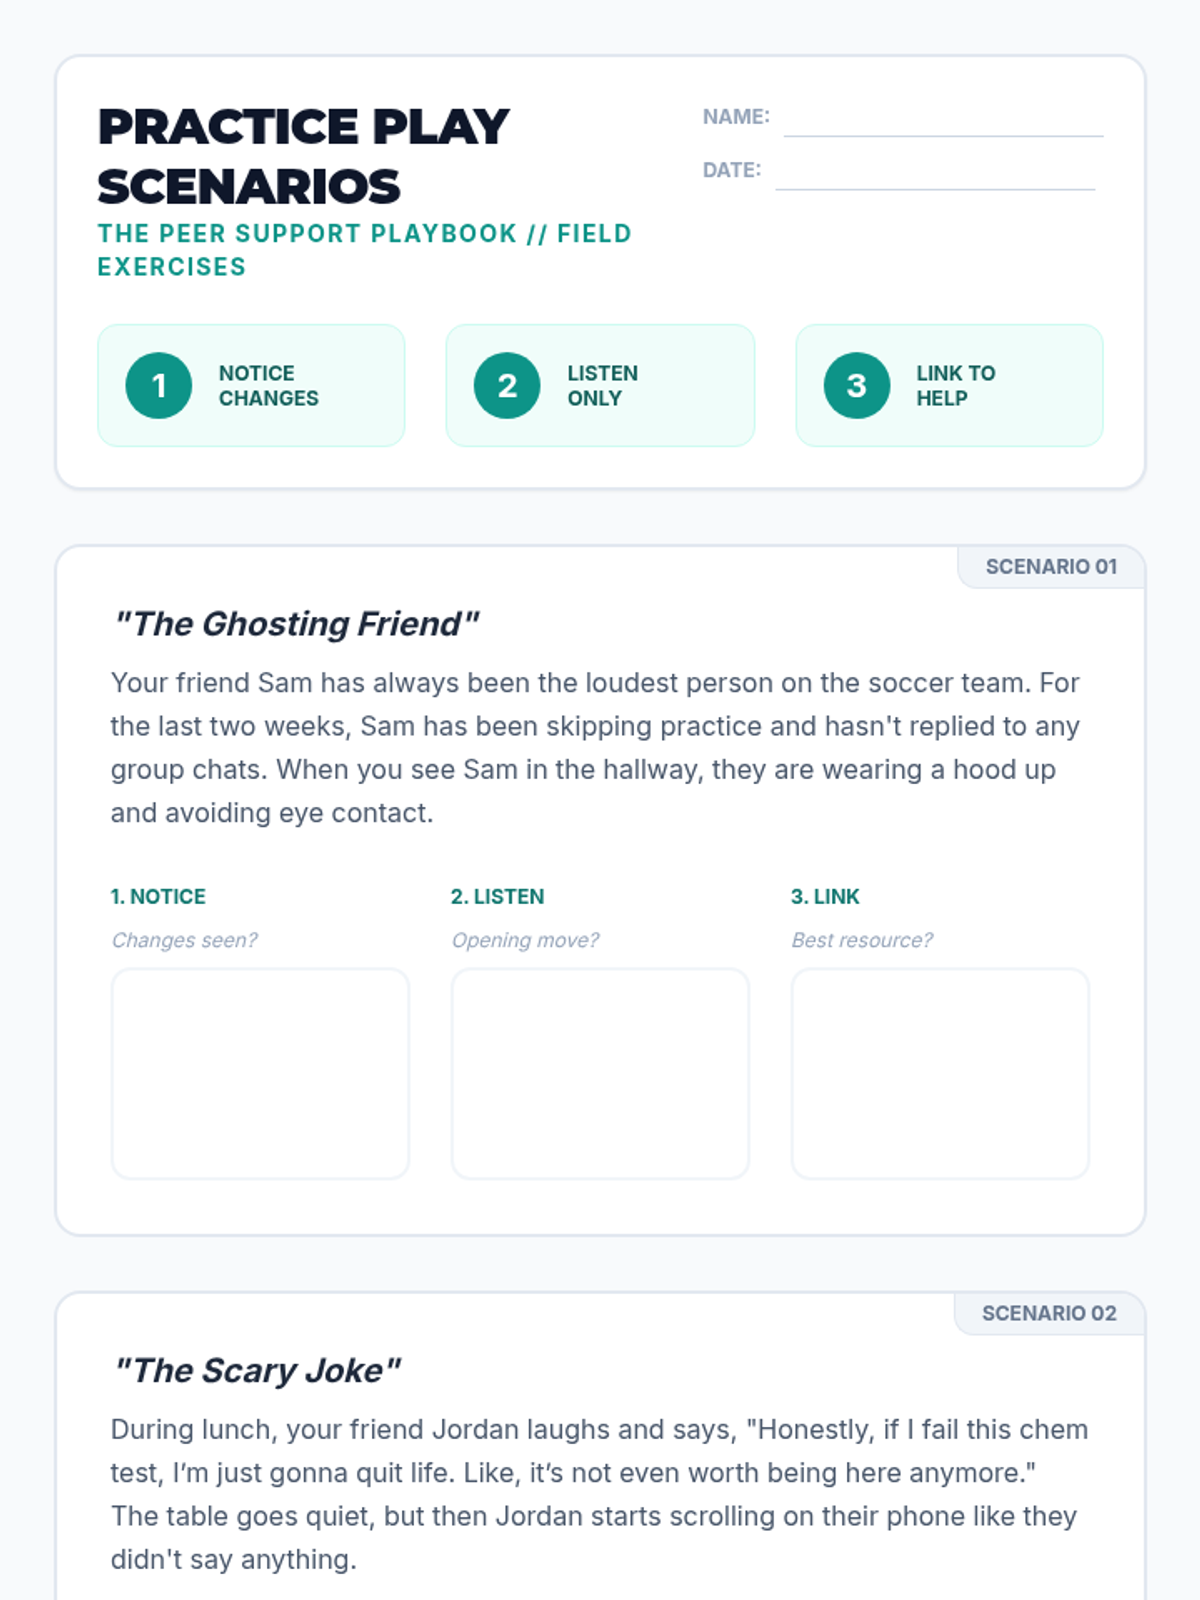The width and height of the screenshot is (1200, 1600).
Task: Click the "3. LINK" column heading
Action: tap(825, 897)
